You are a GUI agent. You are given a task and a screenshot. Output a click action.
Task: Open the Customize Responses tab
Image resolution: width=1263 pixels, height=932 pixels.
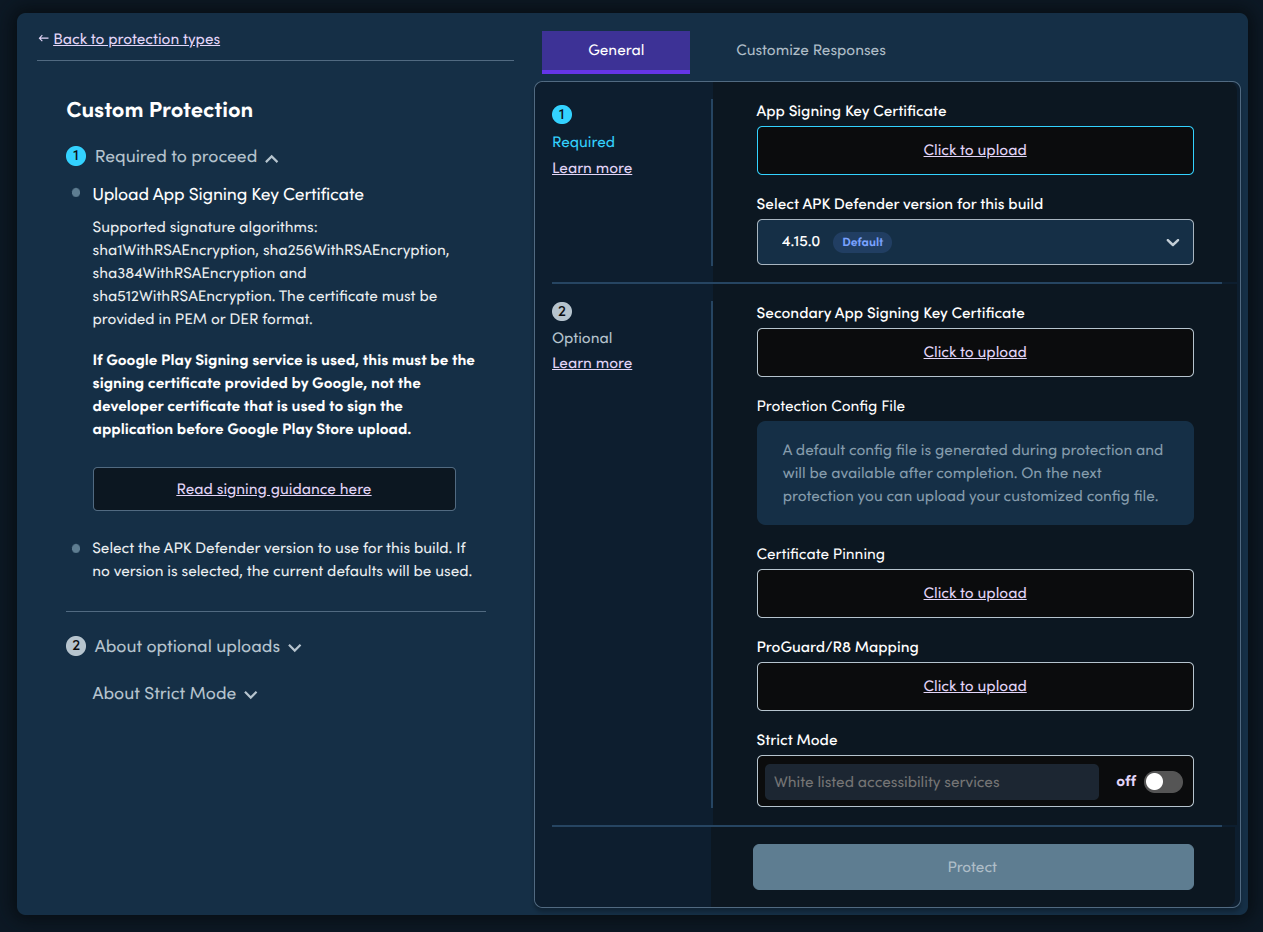(x=811, y=50)
